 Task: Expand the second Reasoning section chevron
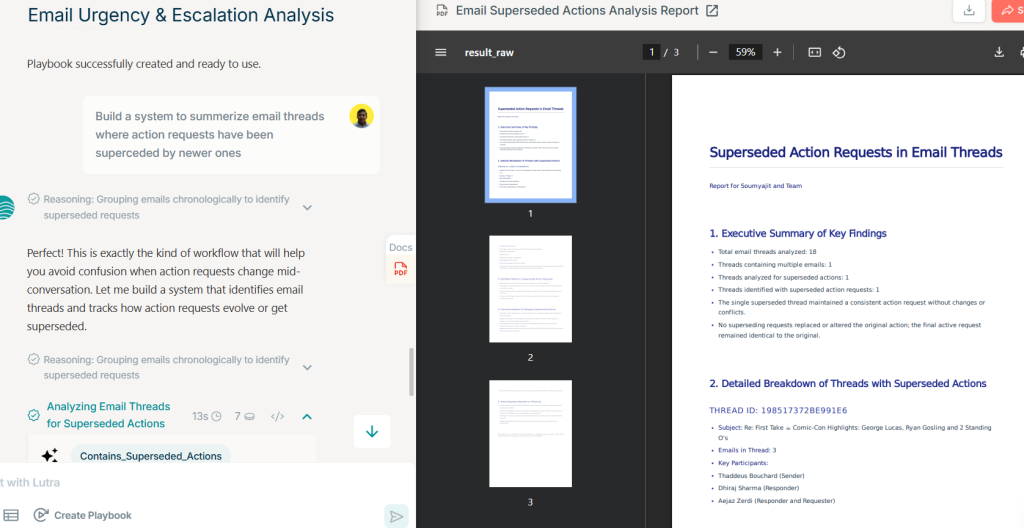(x=307, y=367)
